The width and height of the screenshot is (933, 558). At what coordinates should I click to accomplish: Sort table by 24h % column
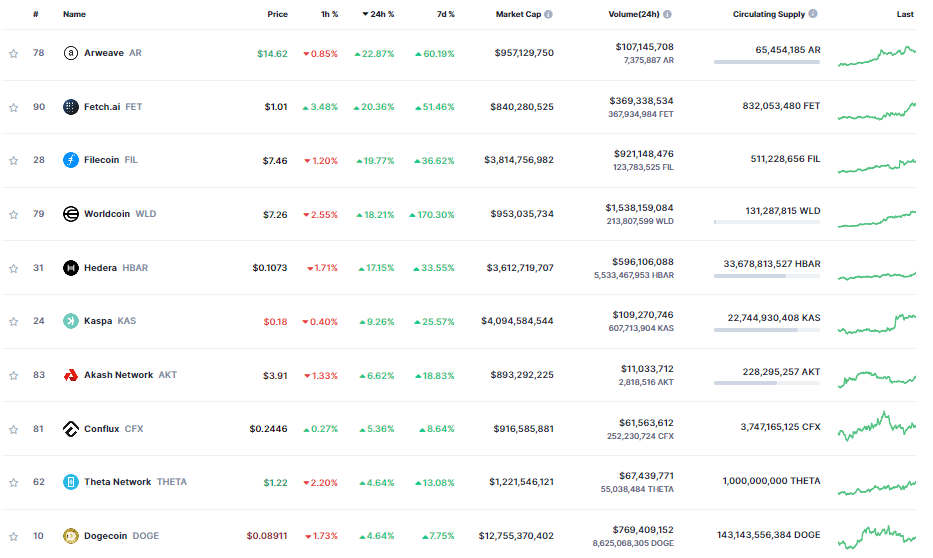[378, 15]
